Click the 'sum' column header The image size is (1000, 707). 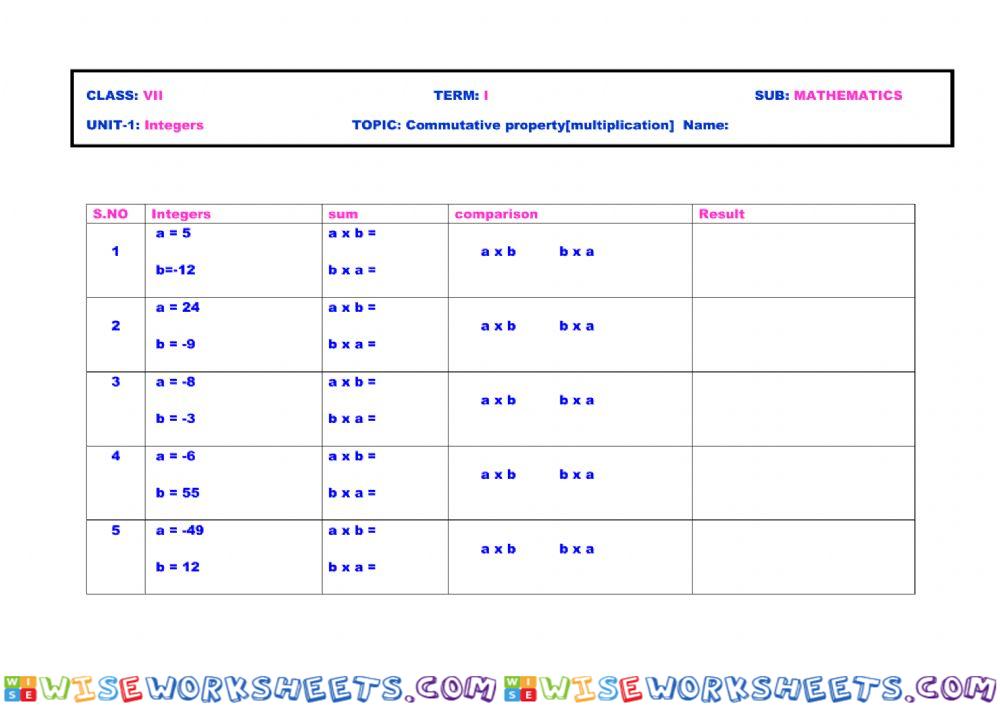coord(343,215)
